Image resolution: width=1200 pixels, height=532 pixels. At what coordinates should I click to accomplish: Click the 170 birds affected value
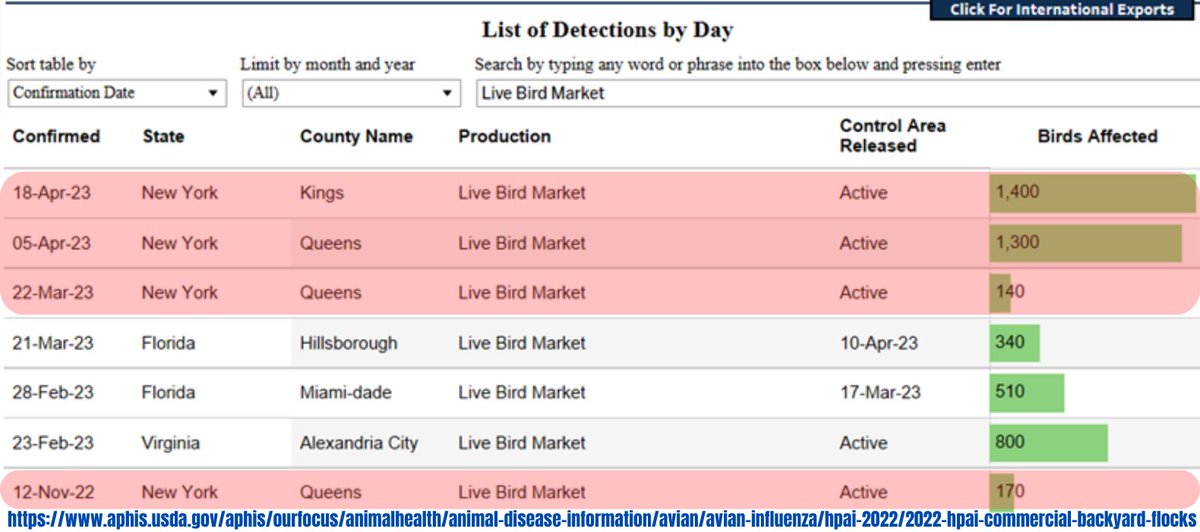(x=1009, y=492)
